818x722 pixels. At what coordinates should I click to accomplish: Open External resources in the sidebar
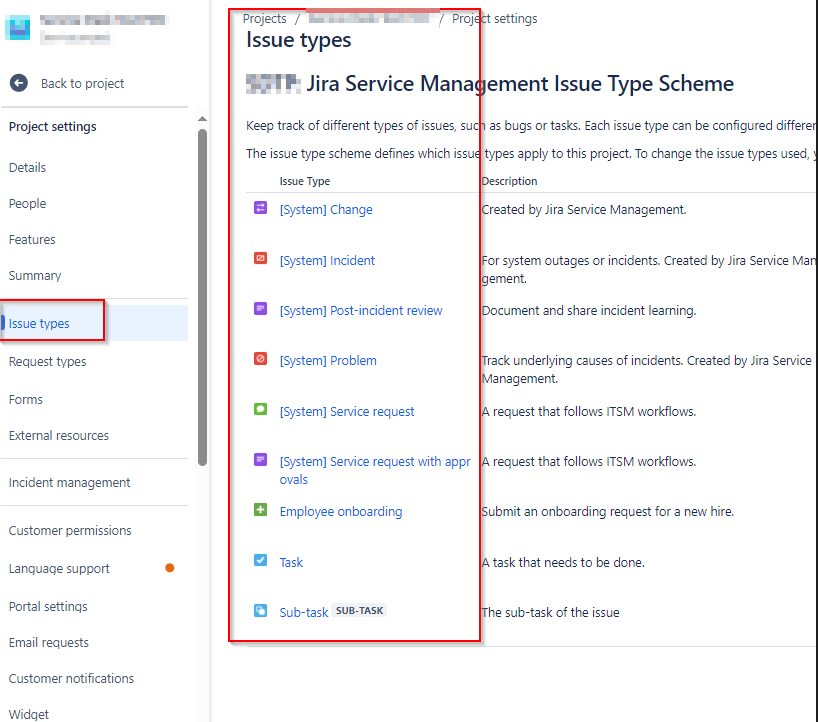click(59, 436)
